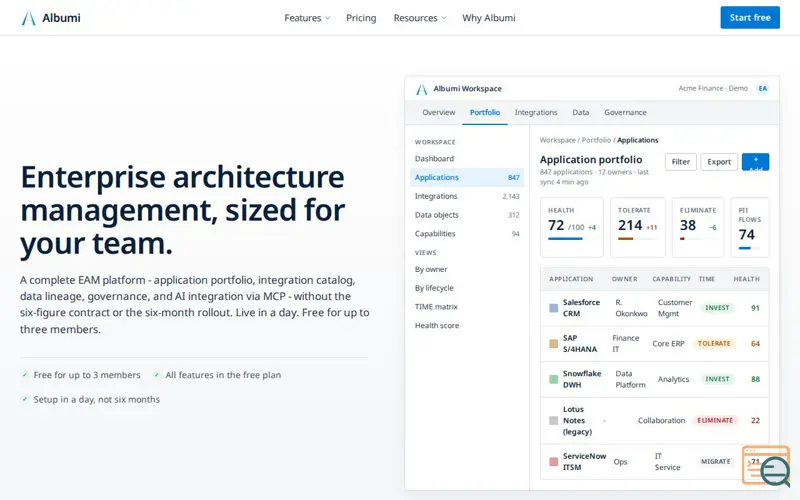Click the Health progress bar

571,239
